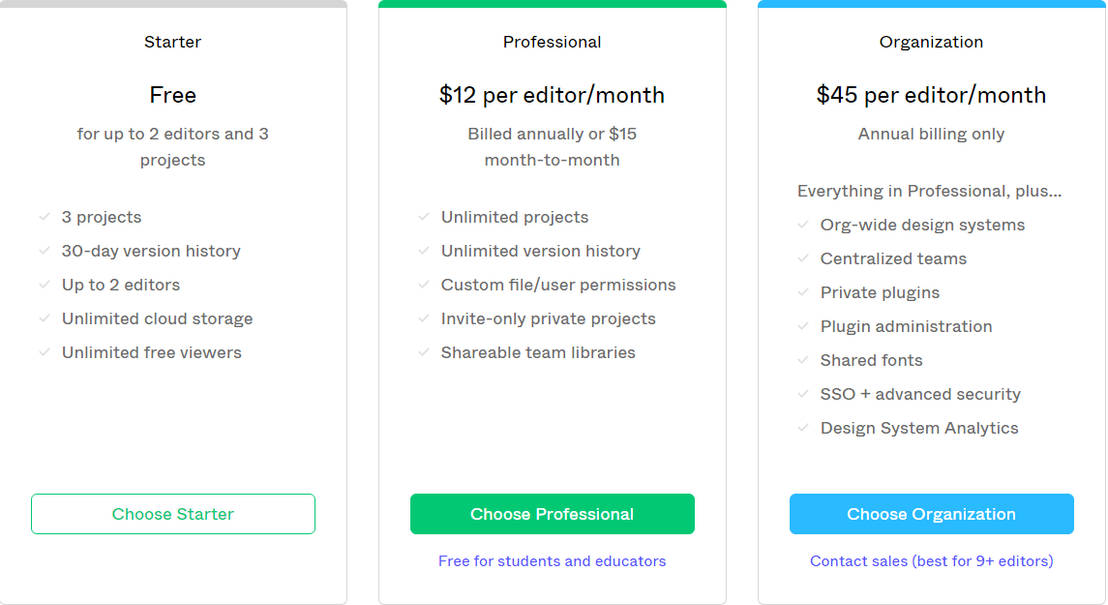Click checkmark next to 30-day version history

[x=44, y=251]
